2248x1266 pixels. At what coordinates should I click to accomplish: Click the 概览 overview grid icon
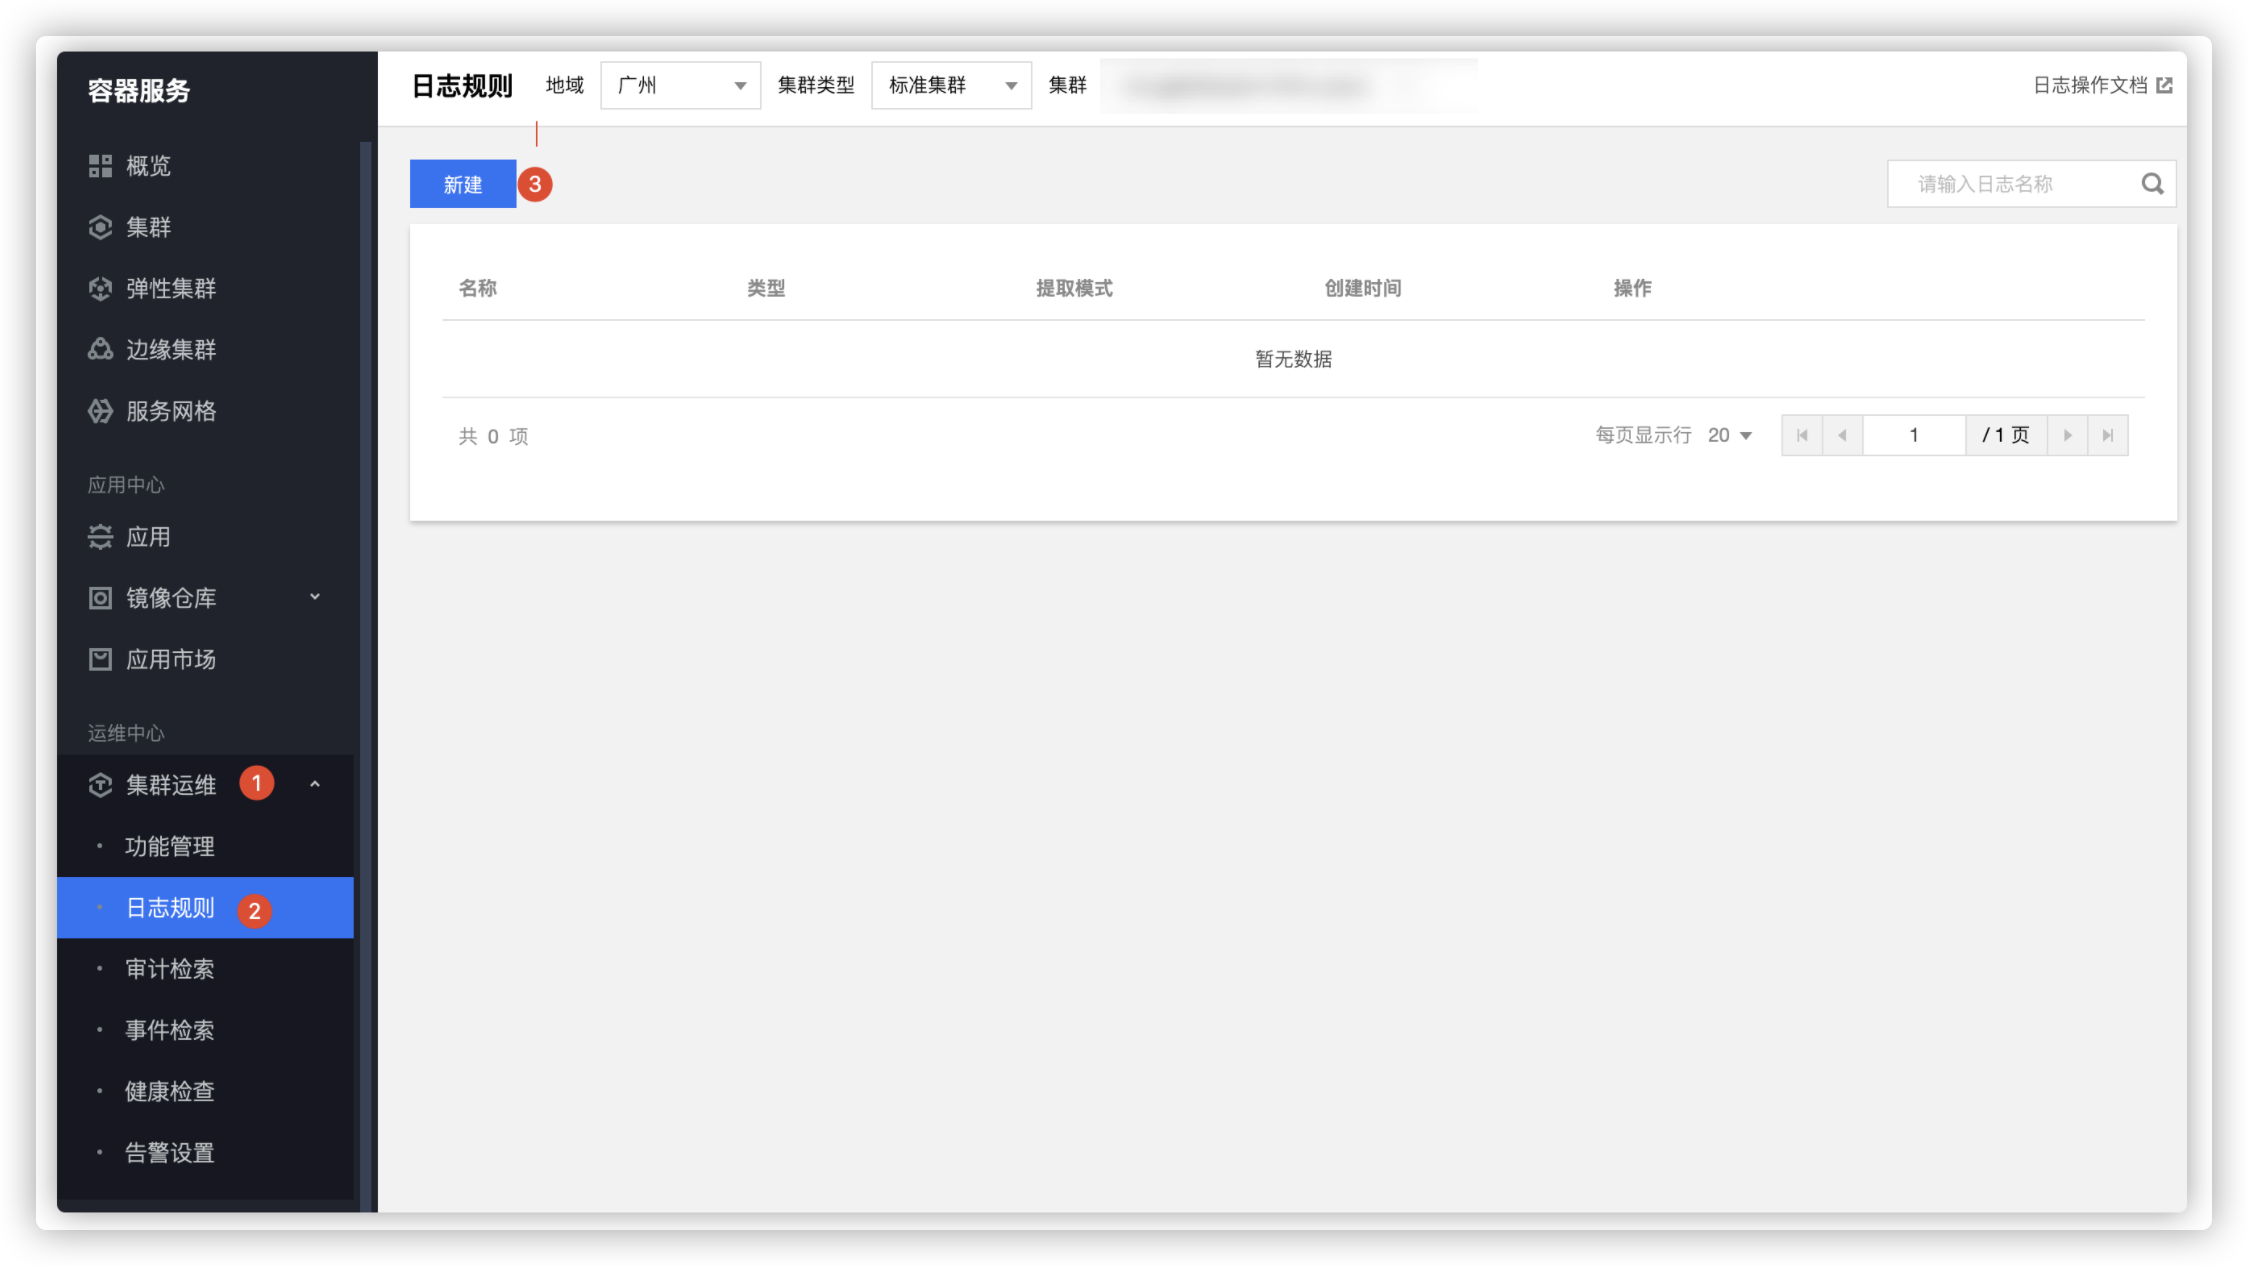(100, 166)
